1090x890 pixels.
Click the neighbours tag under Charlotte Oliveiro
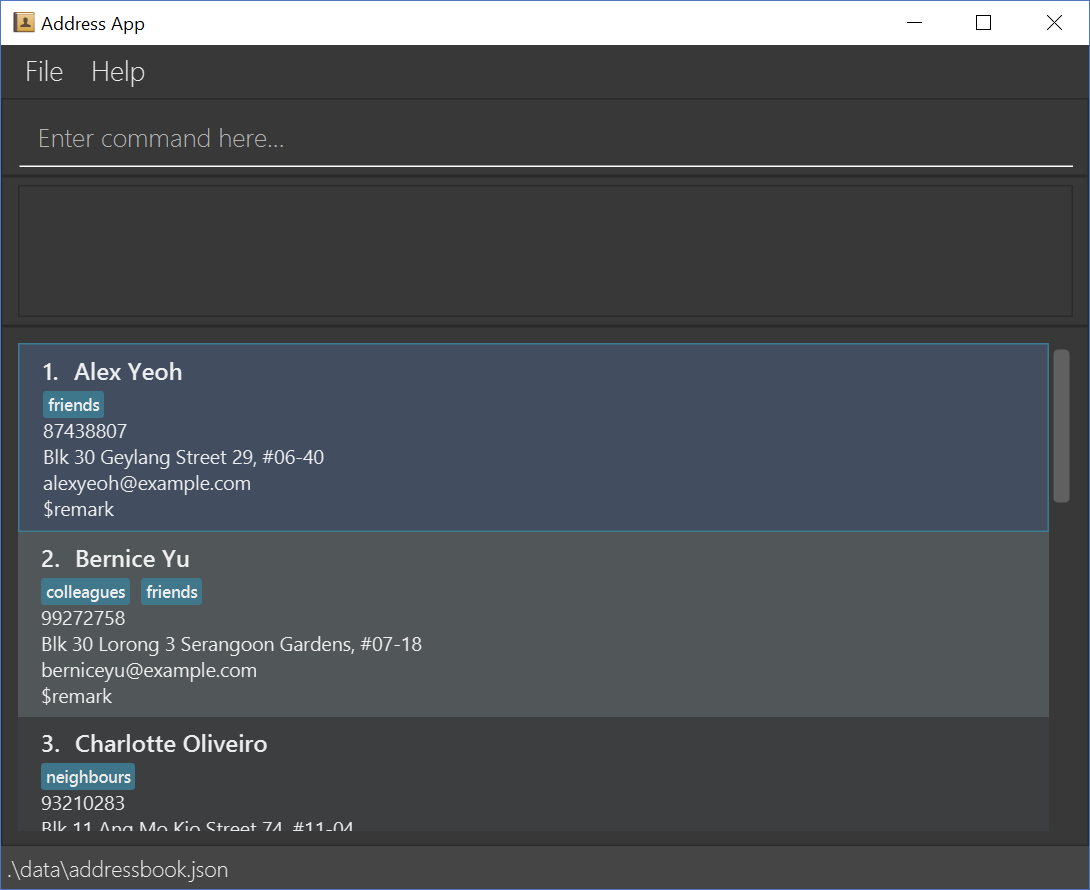(x=88, y=777)
